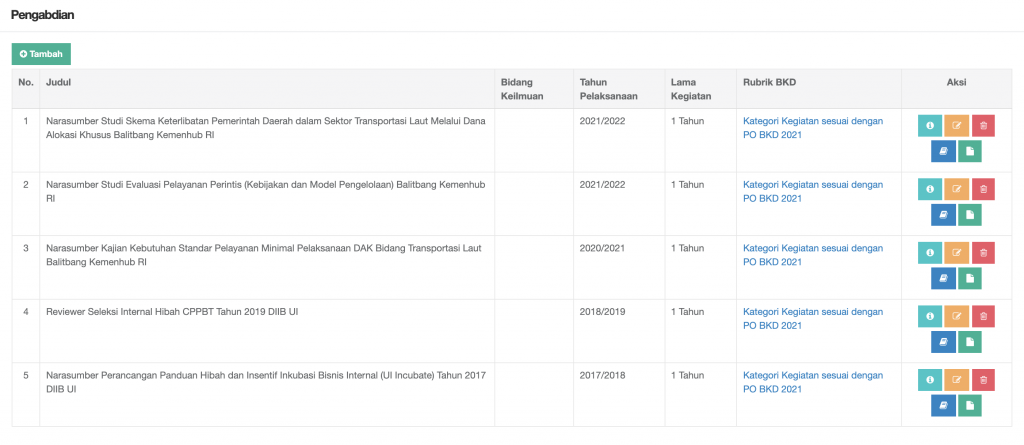Open info for Reviewer Seleksi Internal Hibah row
Viewport: 1024px width, 445px height.
point(930,316)
